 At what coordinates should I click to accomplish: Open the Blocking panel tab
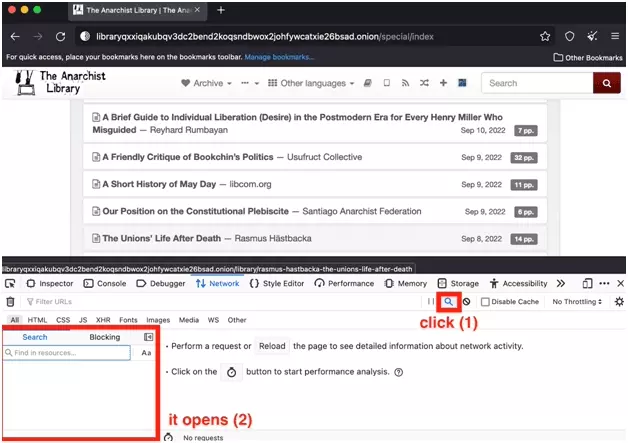click(x=104, y=337)
